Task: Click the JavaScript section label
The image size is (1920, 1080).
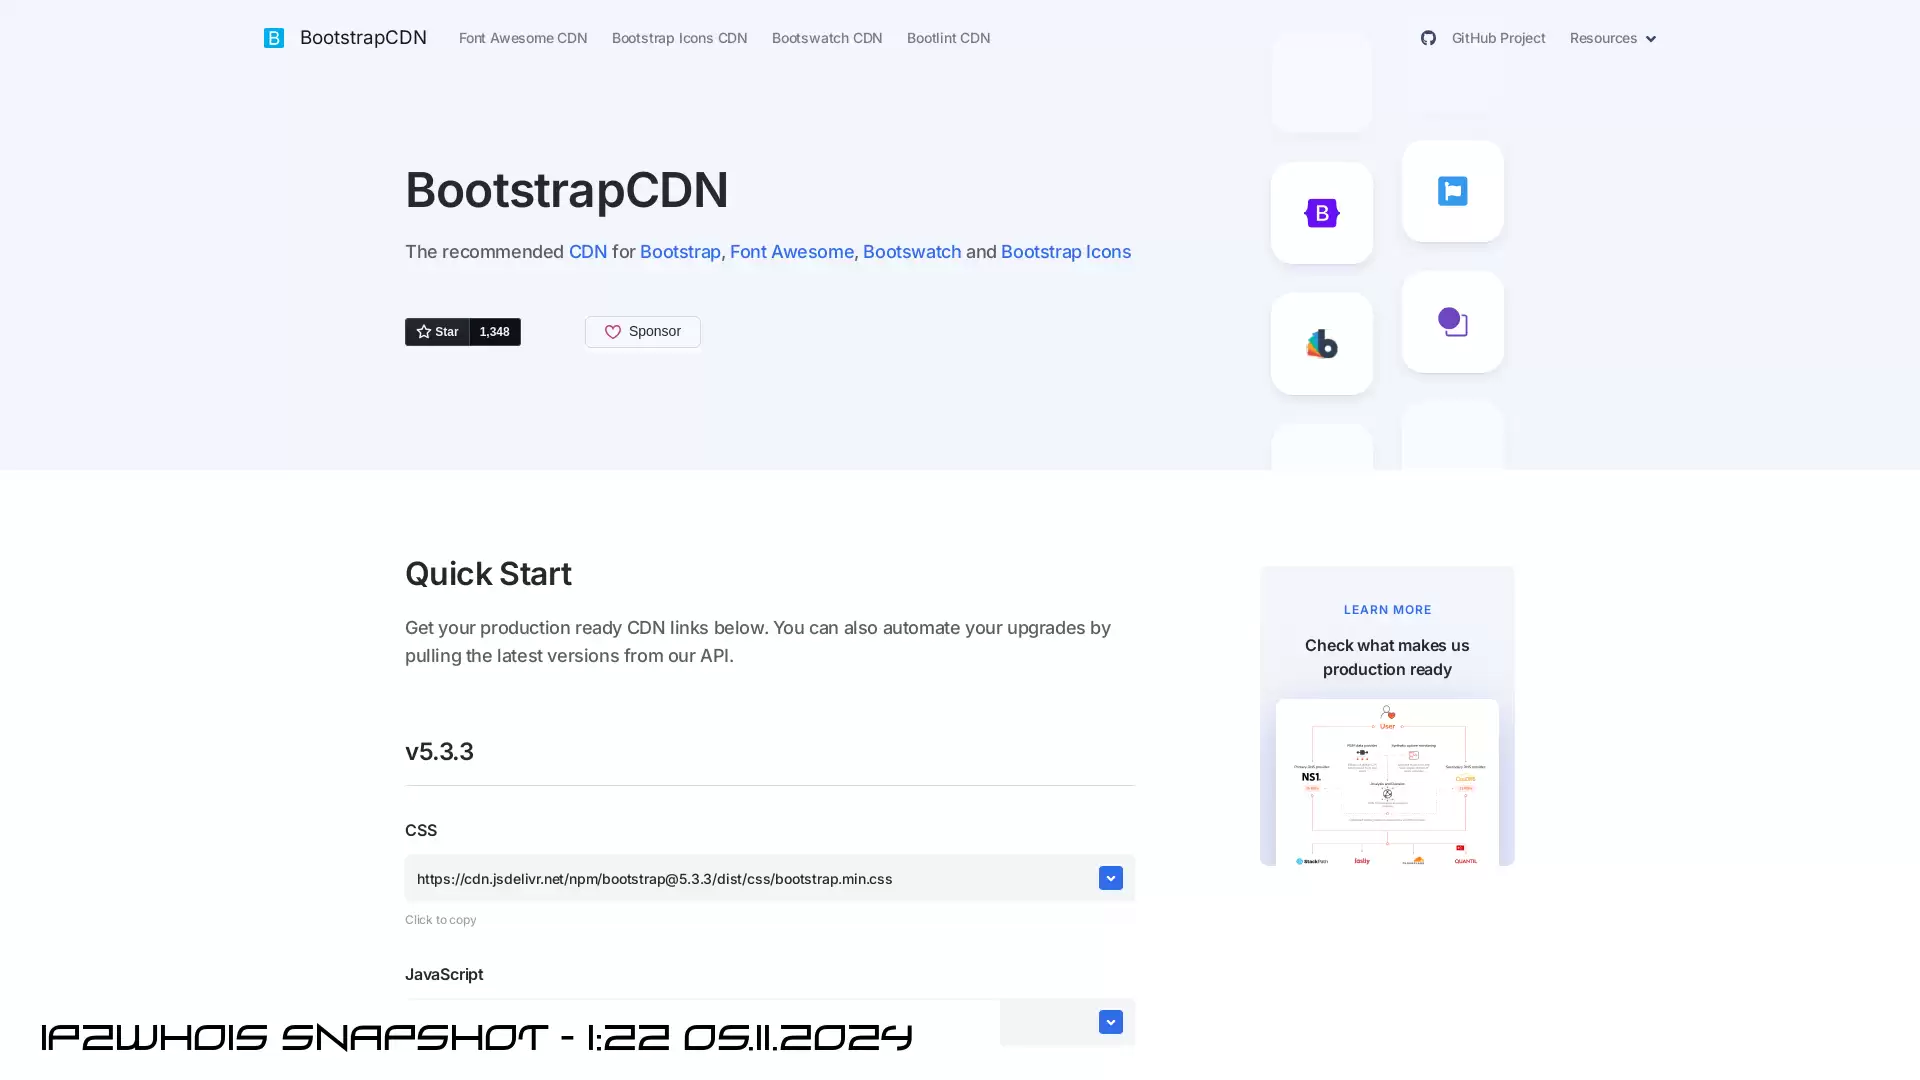Action: [x=444, y=974]
